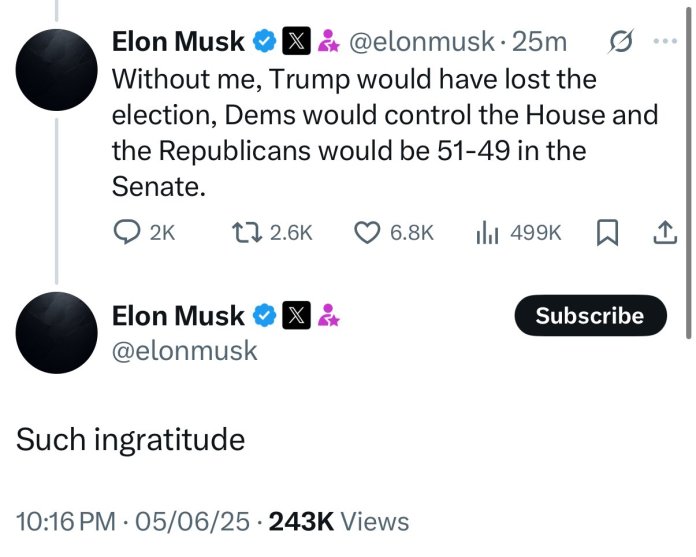Open Grok icon on the top tweet
This screenshot has width=696, height=557.
click(x=619, y=42)
